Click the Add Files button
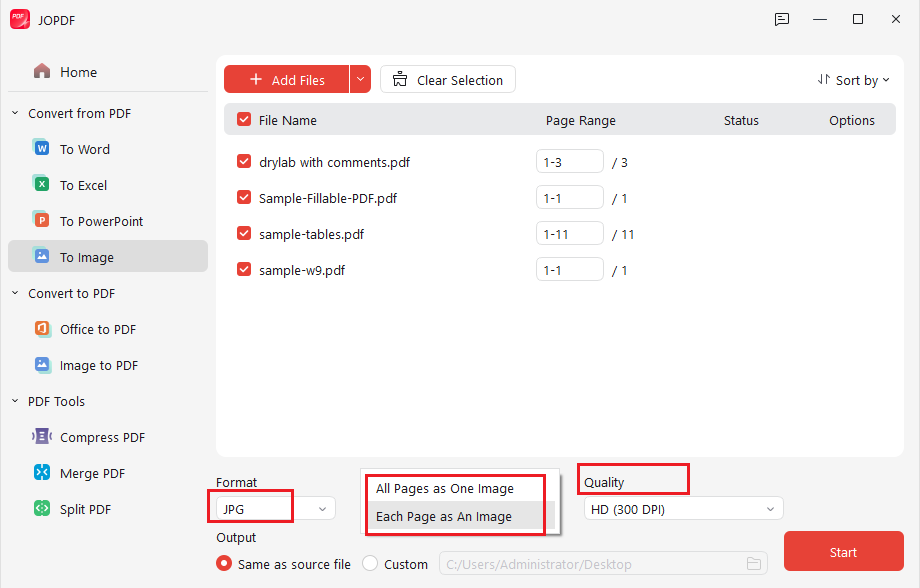The image size is (920, 588). (286, 79)
